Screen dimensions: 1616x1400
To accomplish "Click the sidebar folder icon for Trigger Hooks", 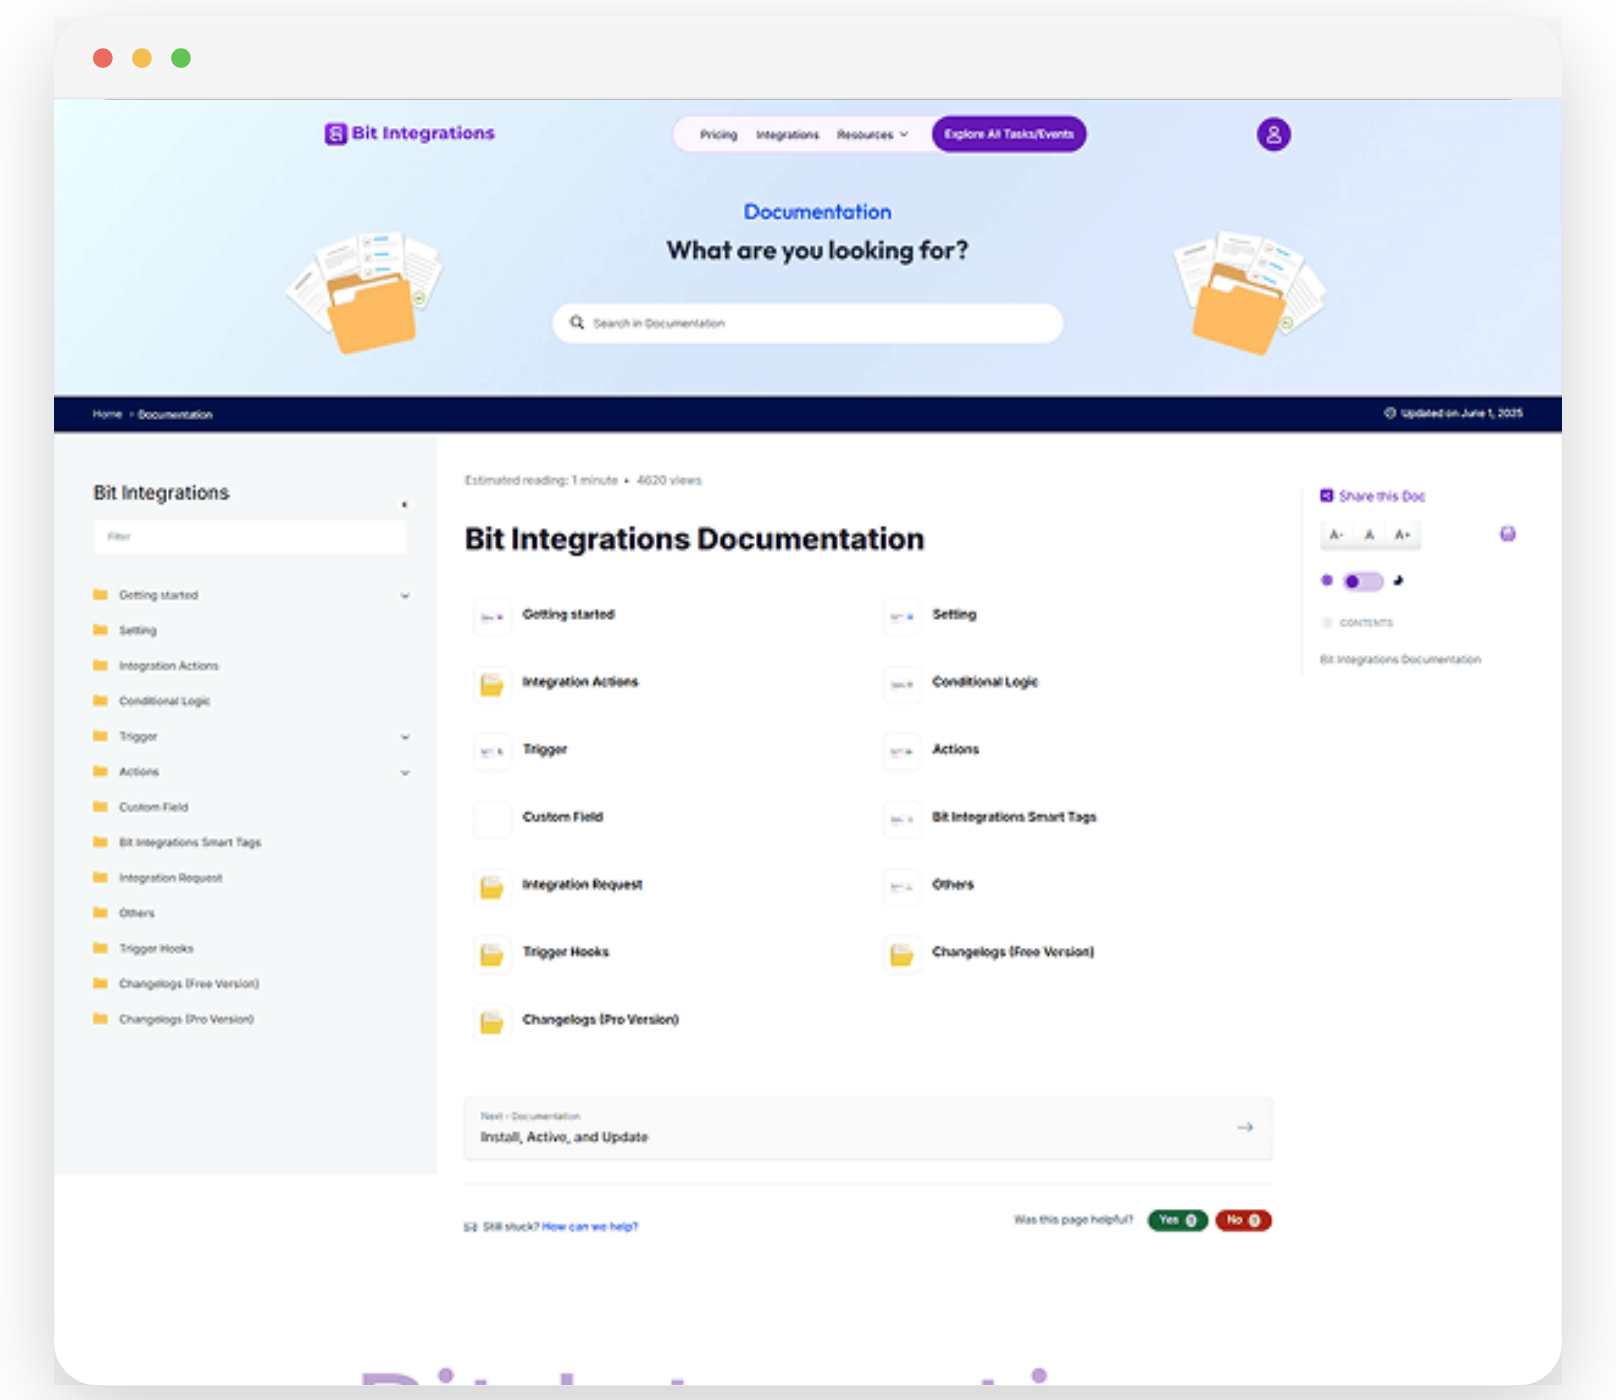I will 100,947.
